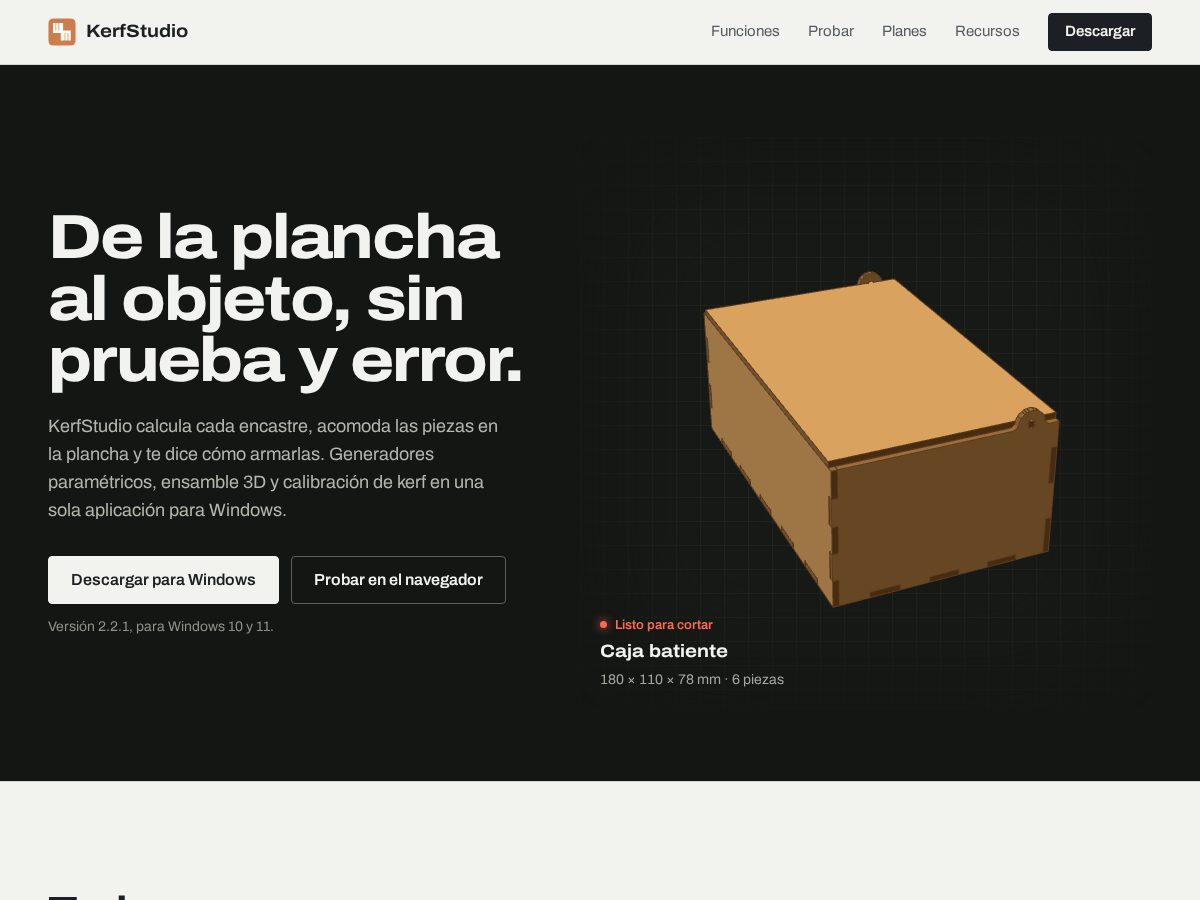Click the KerfStudio logo icon

62,32
